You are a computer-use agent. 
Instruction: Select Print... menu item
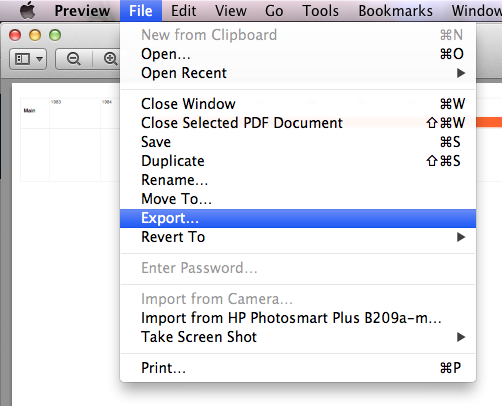(298, 368)
